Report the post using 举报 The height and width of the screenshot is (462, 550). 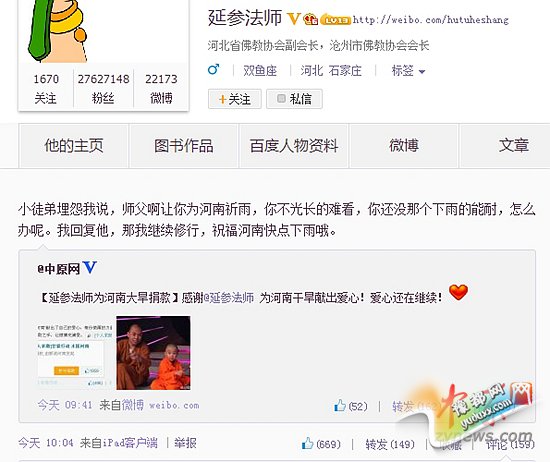click(x=186, y=443)
